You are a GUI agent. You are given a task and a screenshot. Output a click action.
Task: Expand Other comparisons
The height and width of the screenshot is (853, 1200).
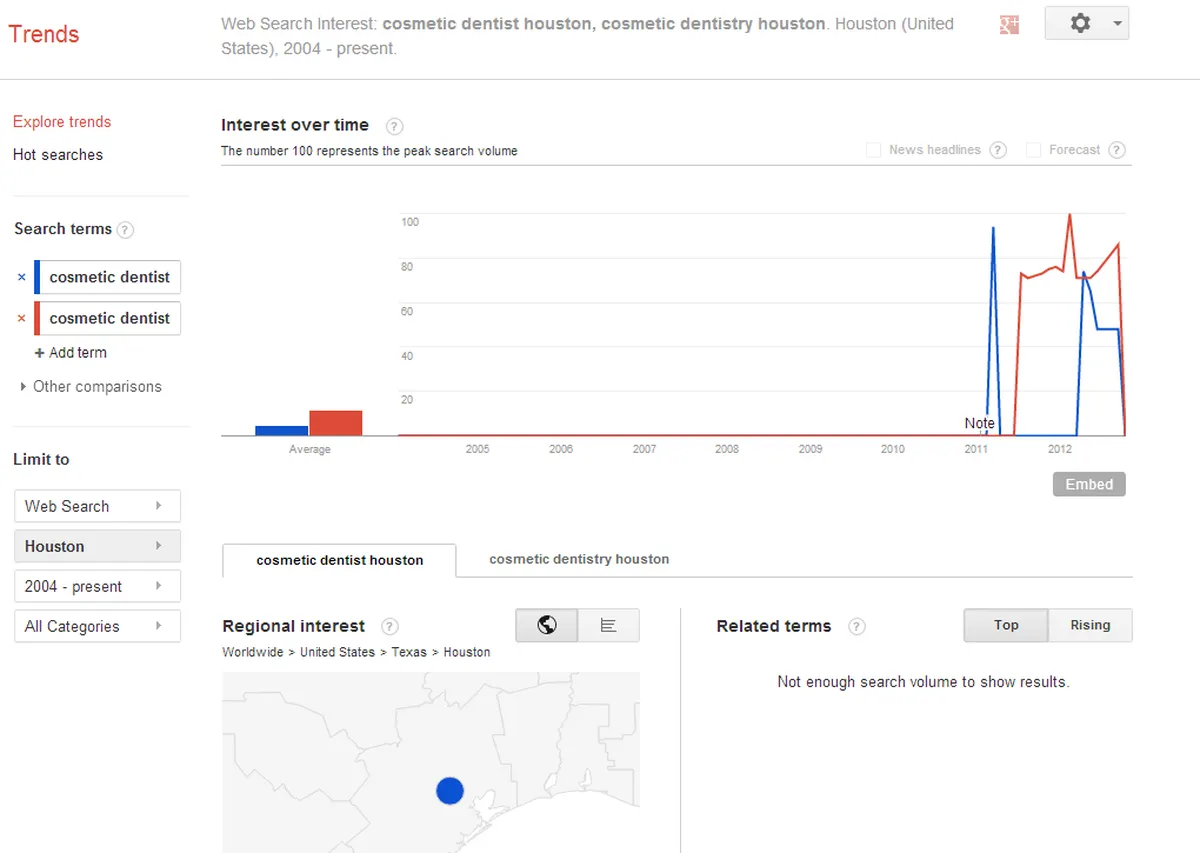click(90, 387)
